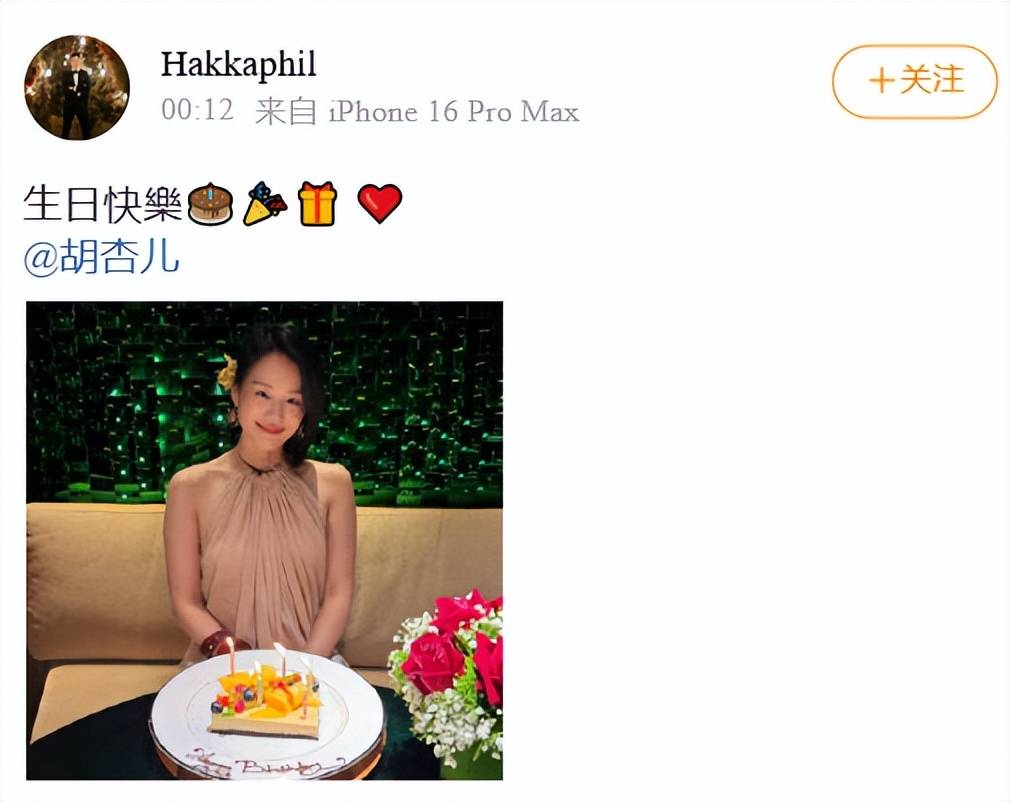The height and width of the screenshot is (802, 1010).
Task: Click the party popper emoji
Action: click(265, 204)
